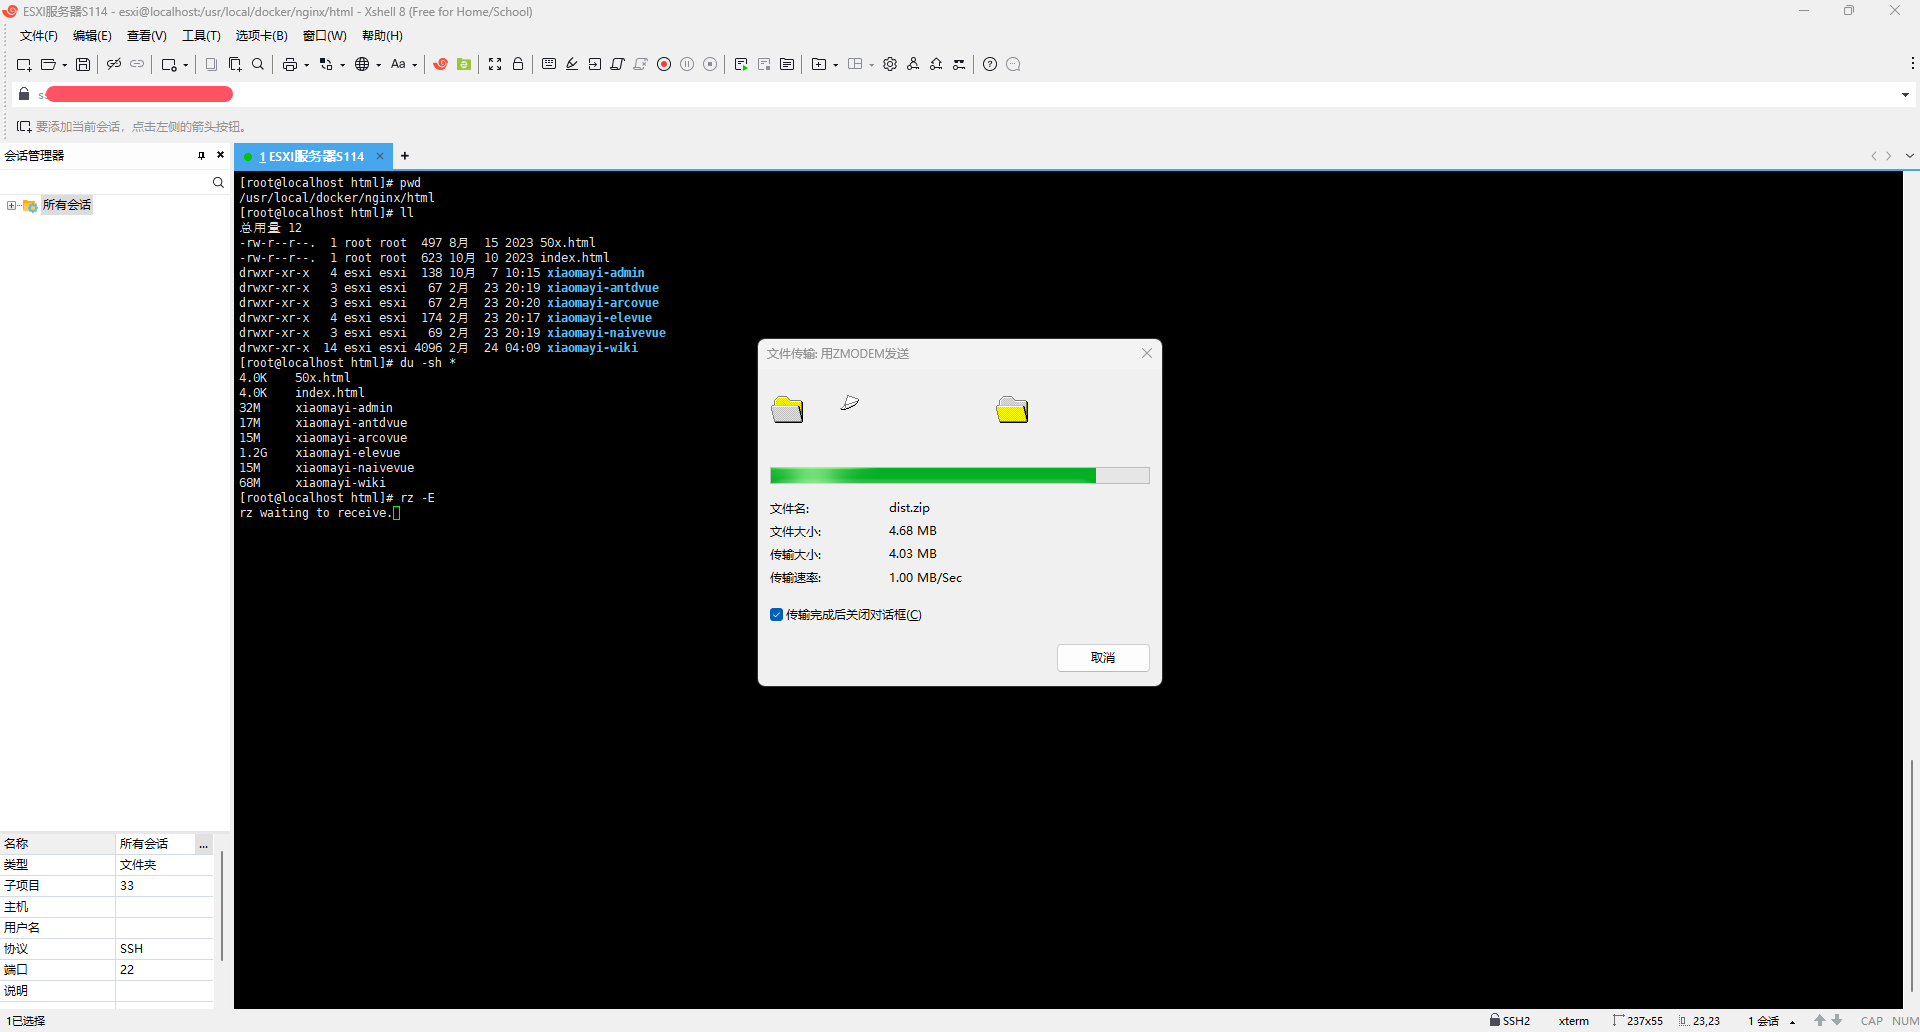The height and width of the screenshot is (1032, 1920).
Task: Click the save icon in toolbar
Action: (x=83, y=64)
